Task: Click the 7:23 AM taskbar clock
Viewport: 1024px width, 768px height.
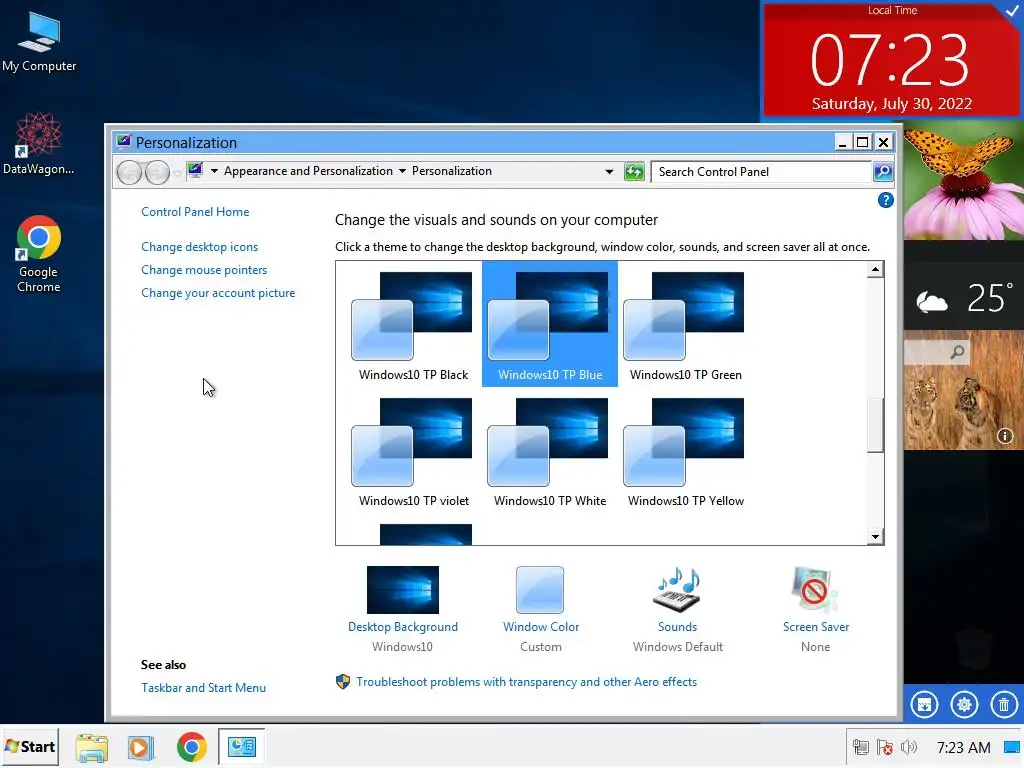Action: (x=963, y=747)
